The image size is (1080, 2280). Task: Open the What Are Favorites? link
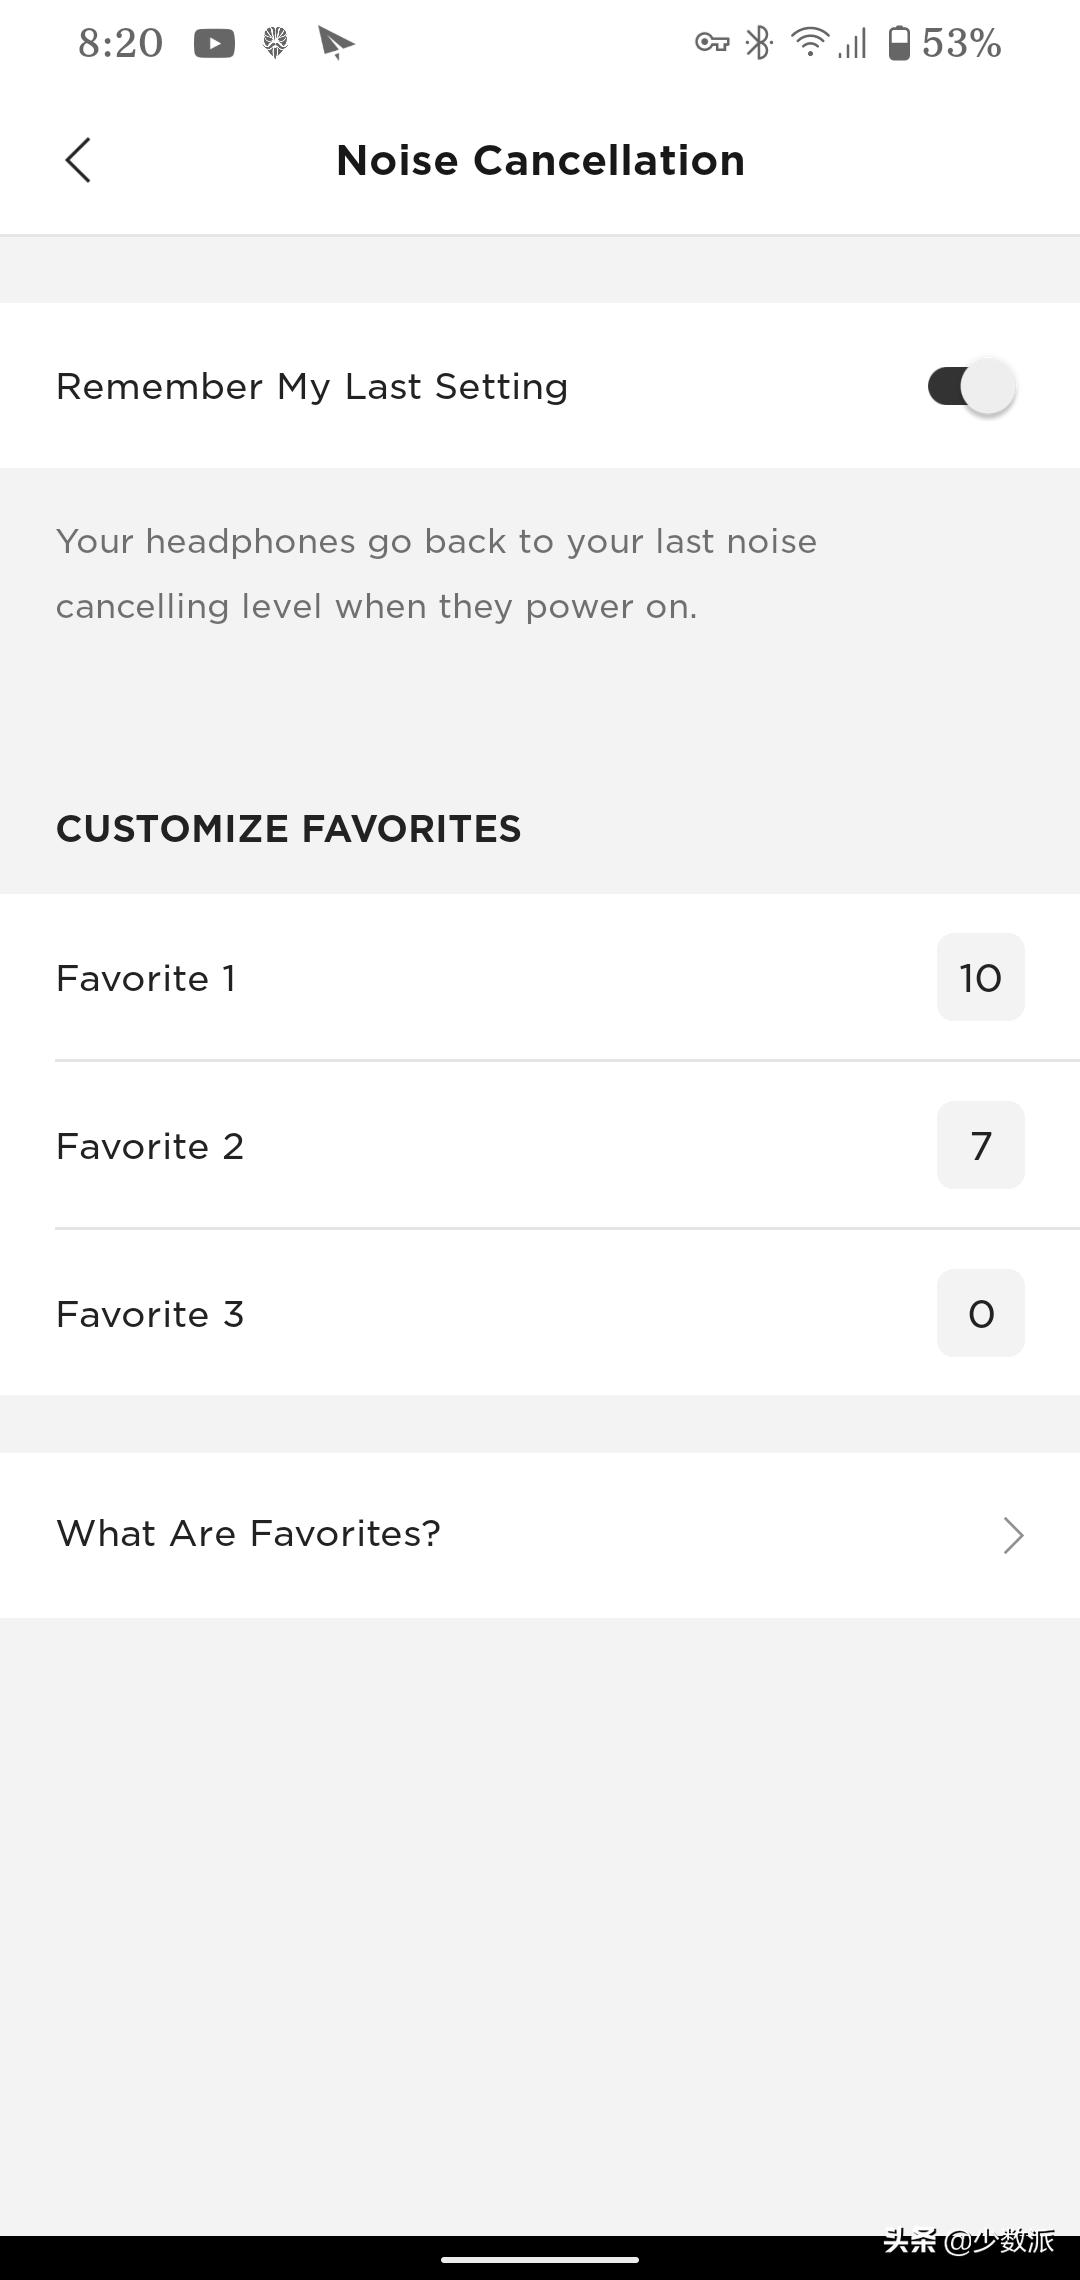pyautogui.click(x=248, y=1533)
